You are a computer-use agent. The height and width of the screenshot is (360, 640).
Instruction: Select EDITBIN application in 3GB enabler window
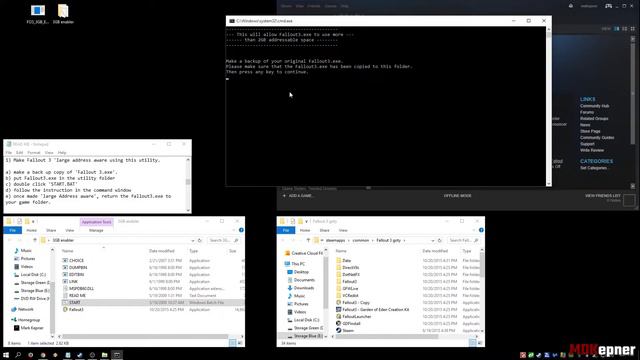click(x=76, y=274)
